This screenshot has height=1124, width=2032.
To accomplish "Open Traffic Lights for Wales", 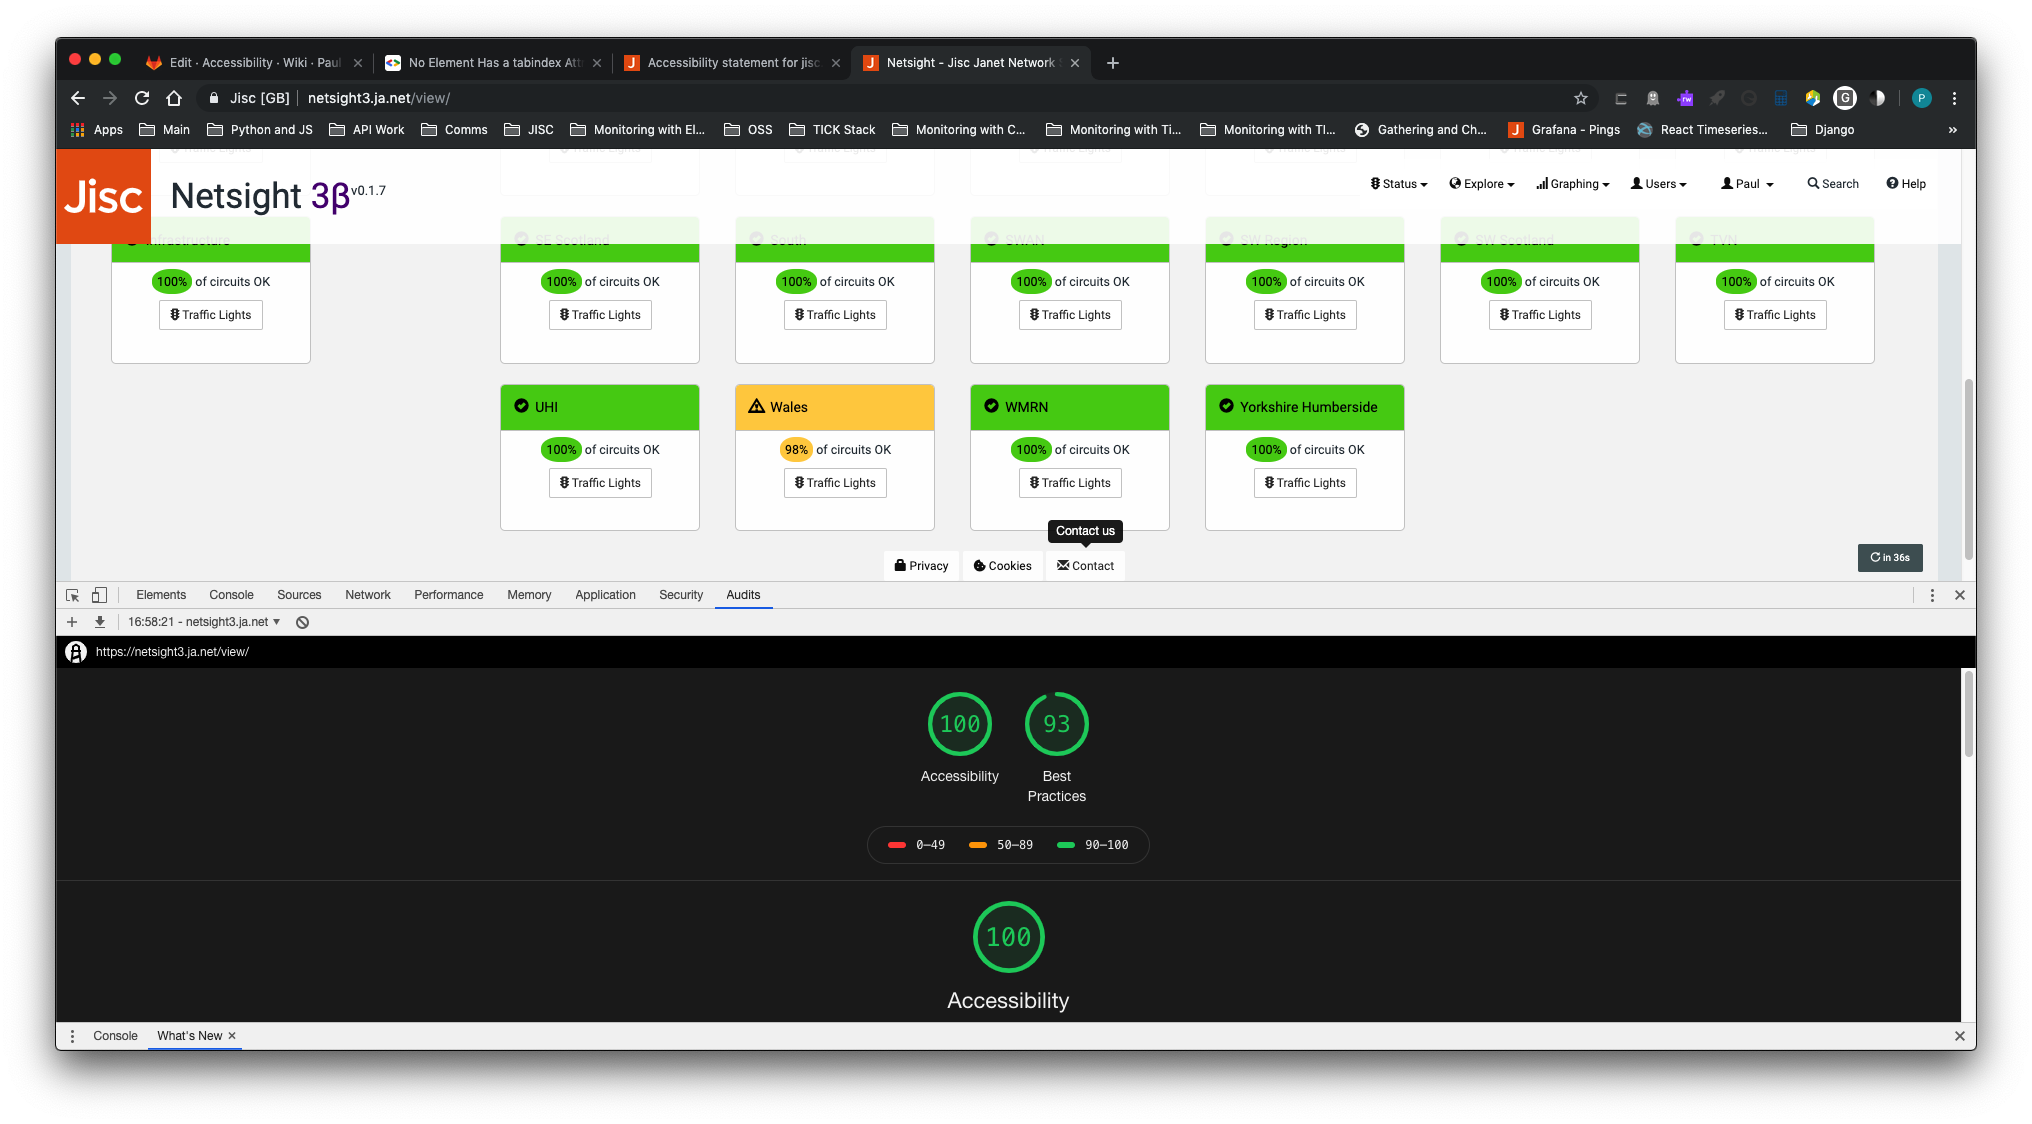I will point(835,483).
